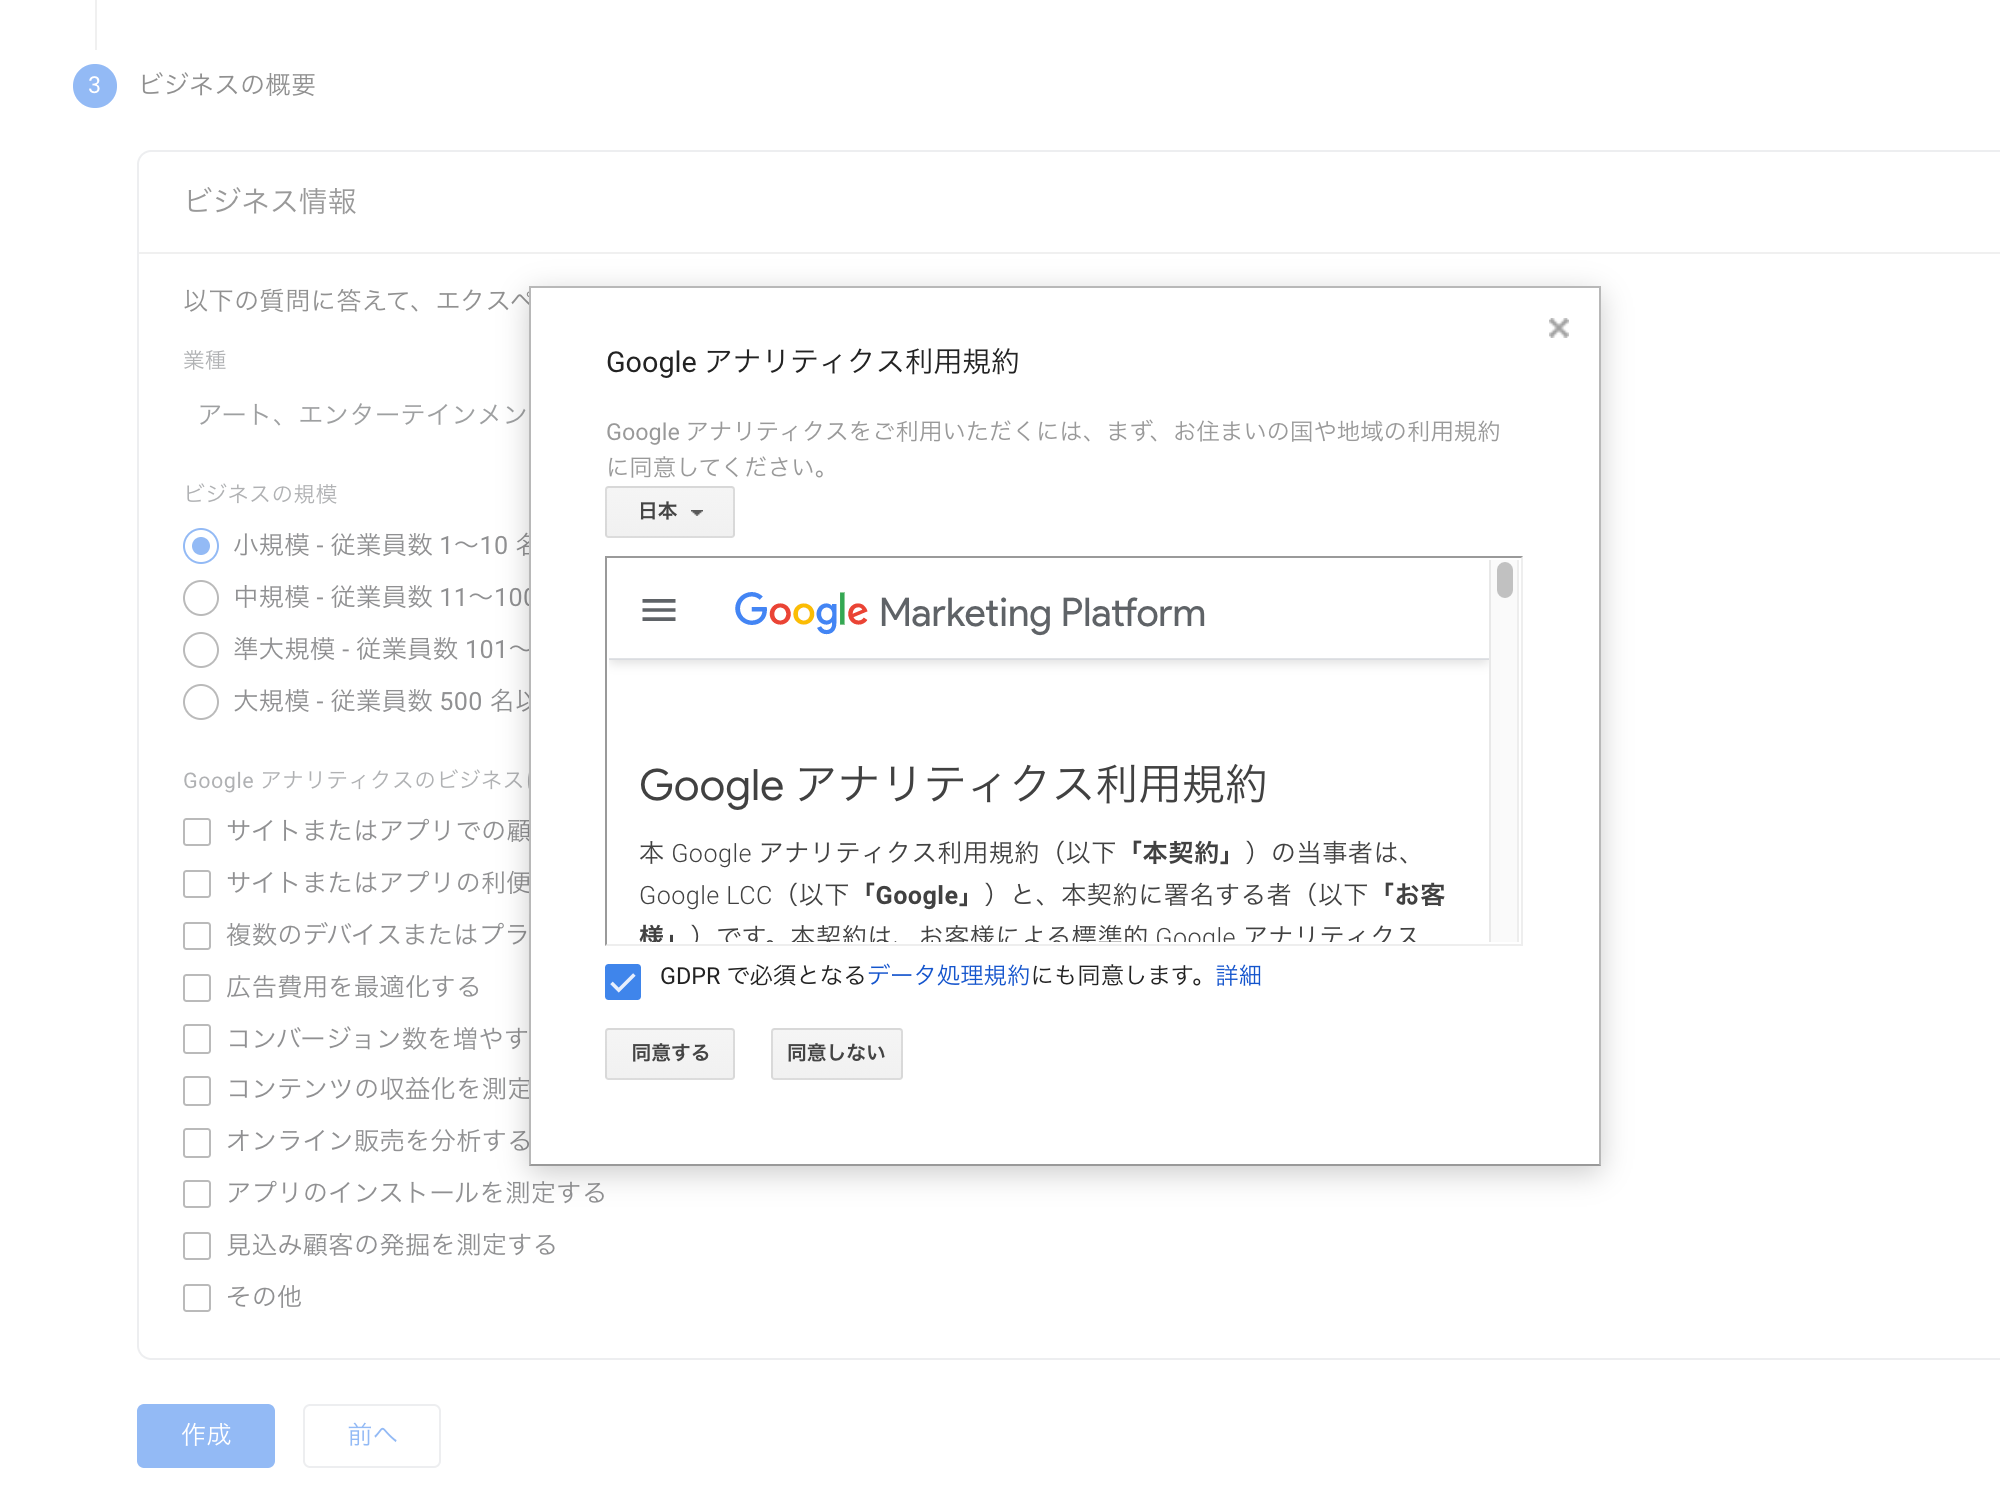This screenshot has width=2000, height=1500.
Task: Click the Google Marketing Platform logo
Action: tap(969, 612)
